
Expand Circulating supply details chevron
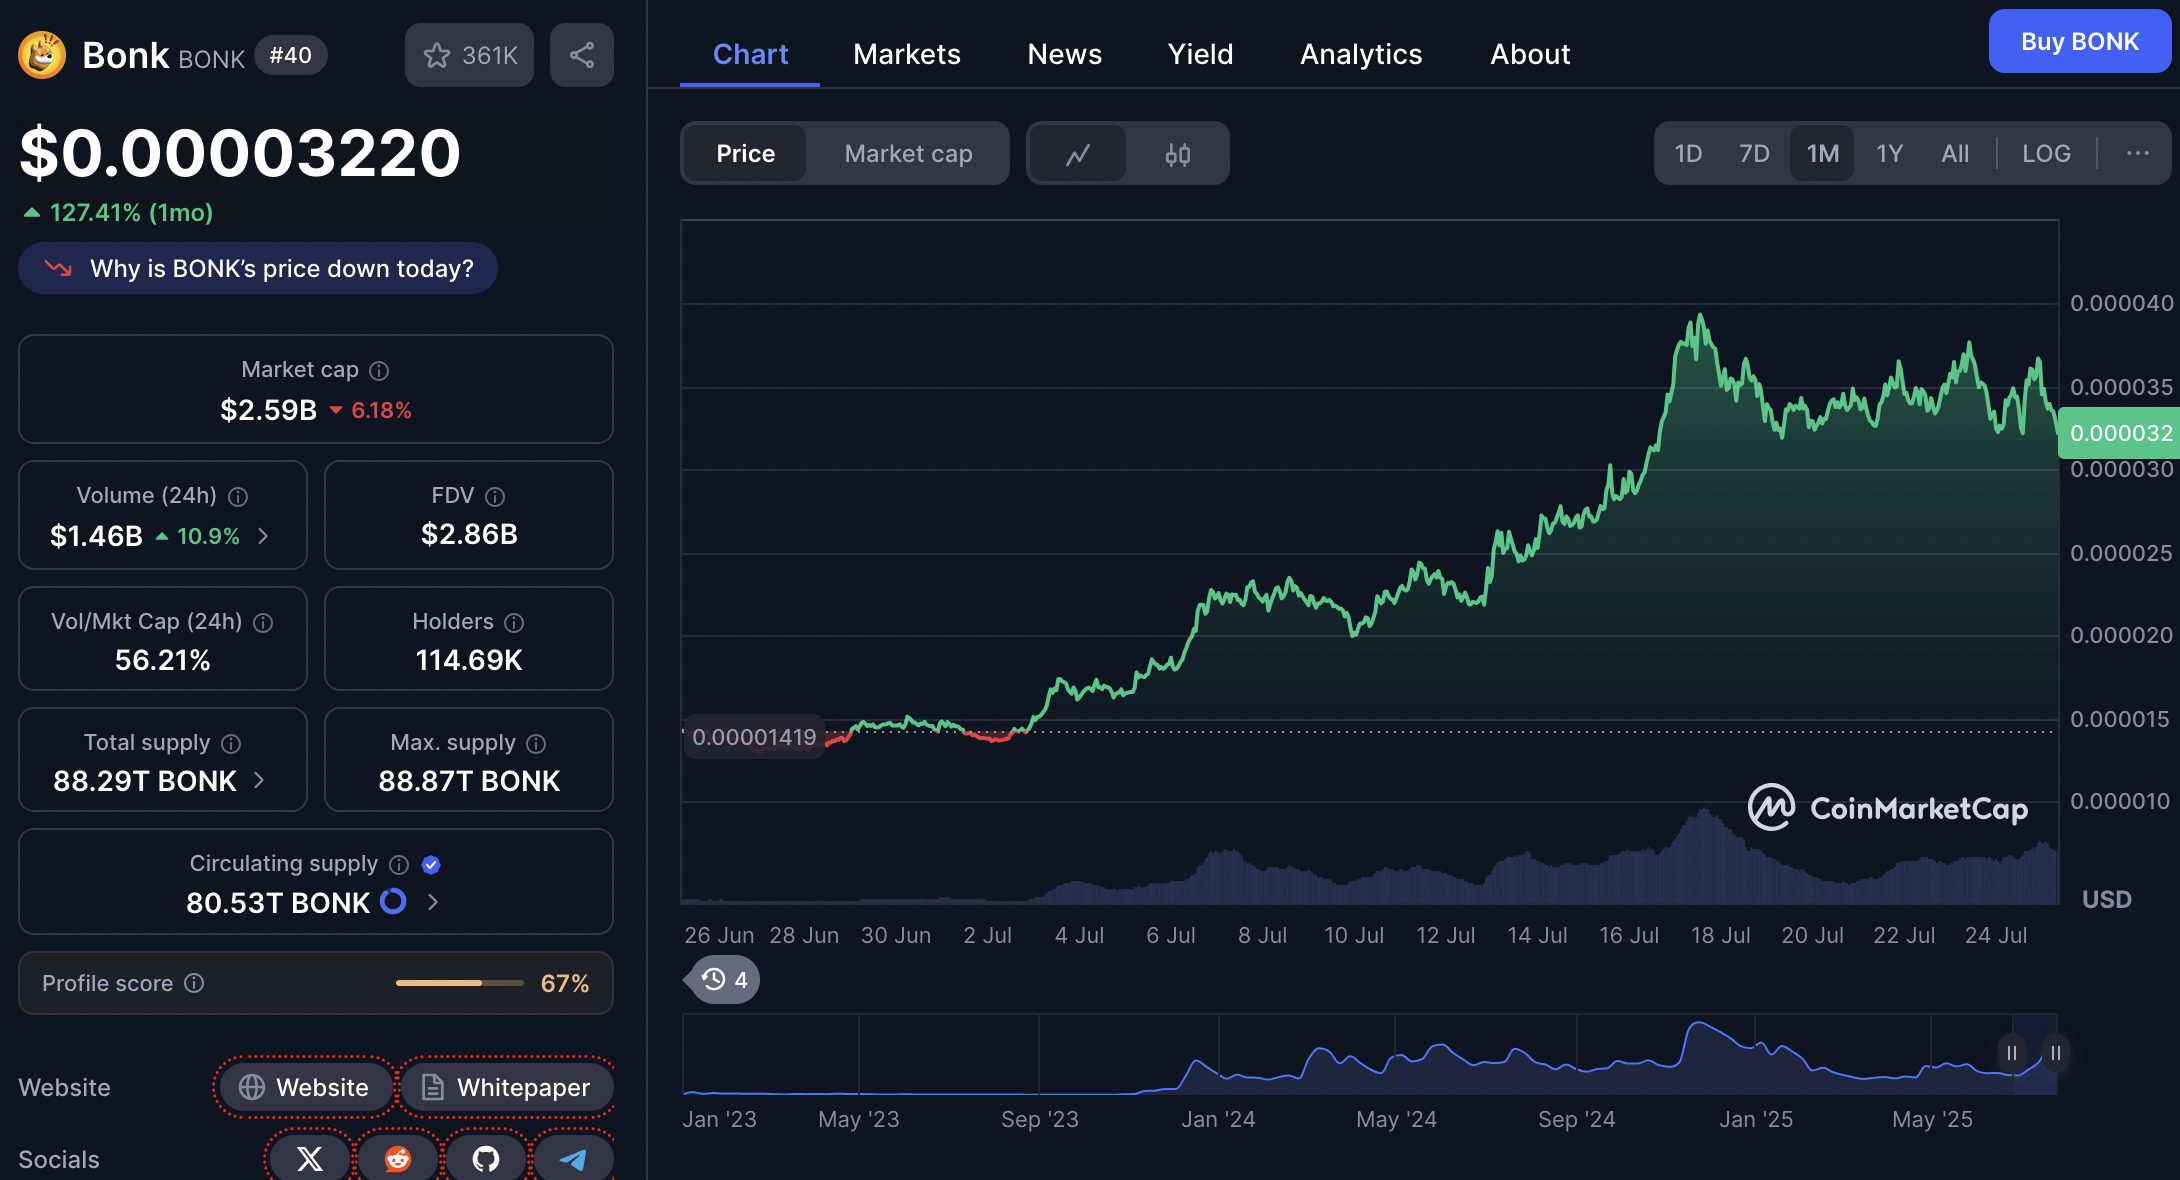(x=433, y=902)
